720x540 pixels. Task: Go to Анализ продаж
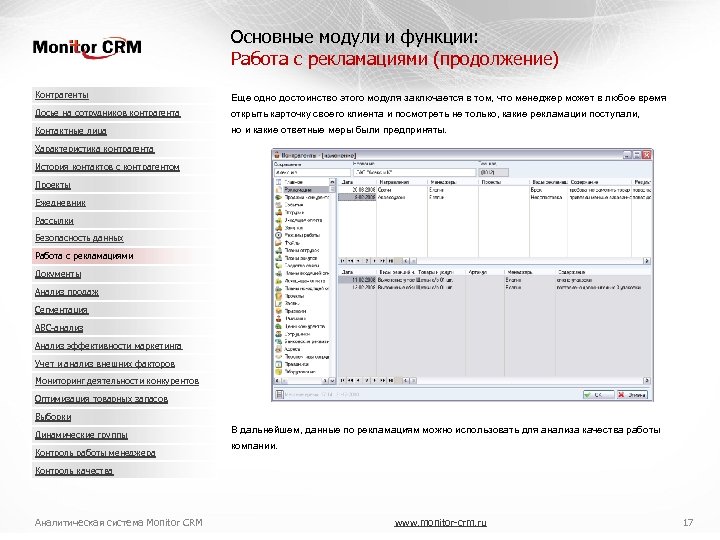tap(67, 292)
